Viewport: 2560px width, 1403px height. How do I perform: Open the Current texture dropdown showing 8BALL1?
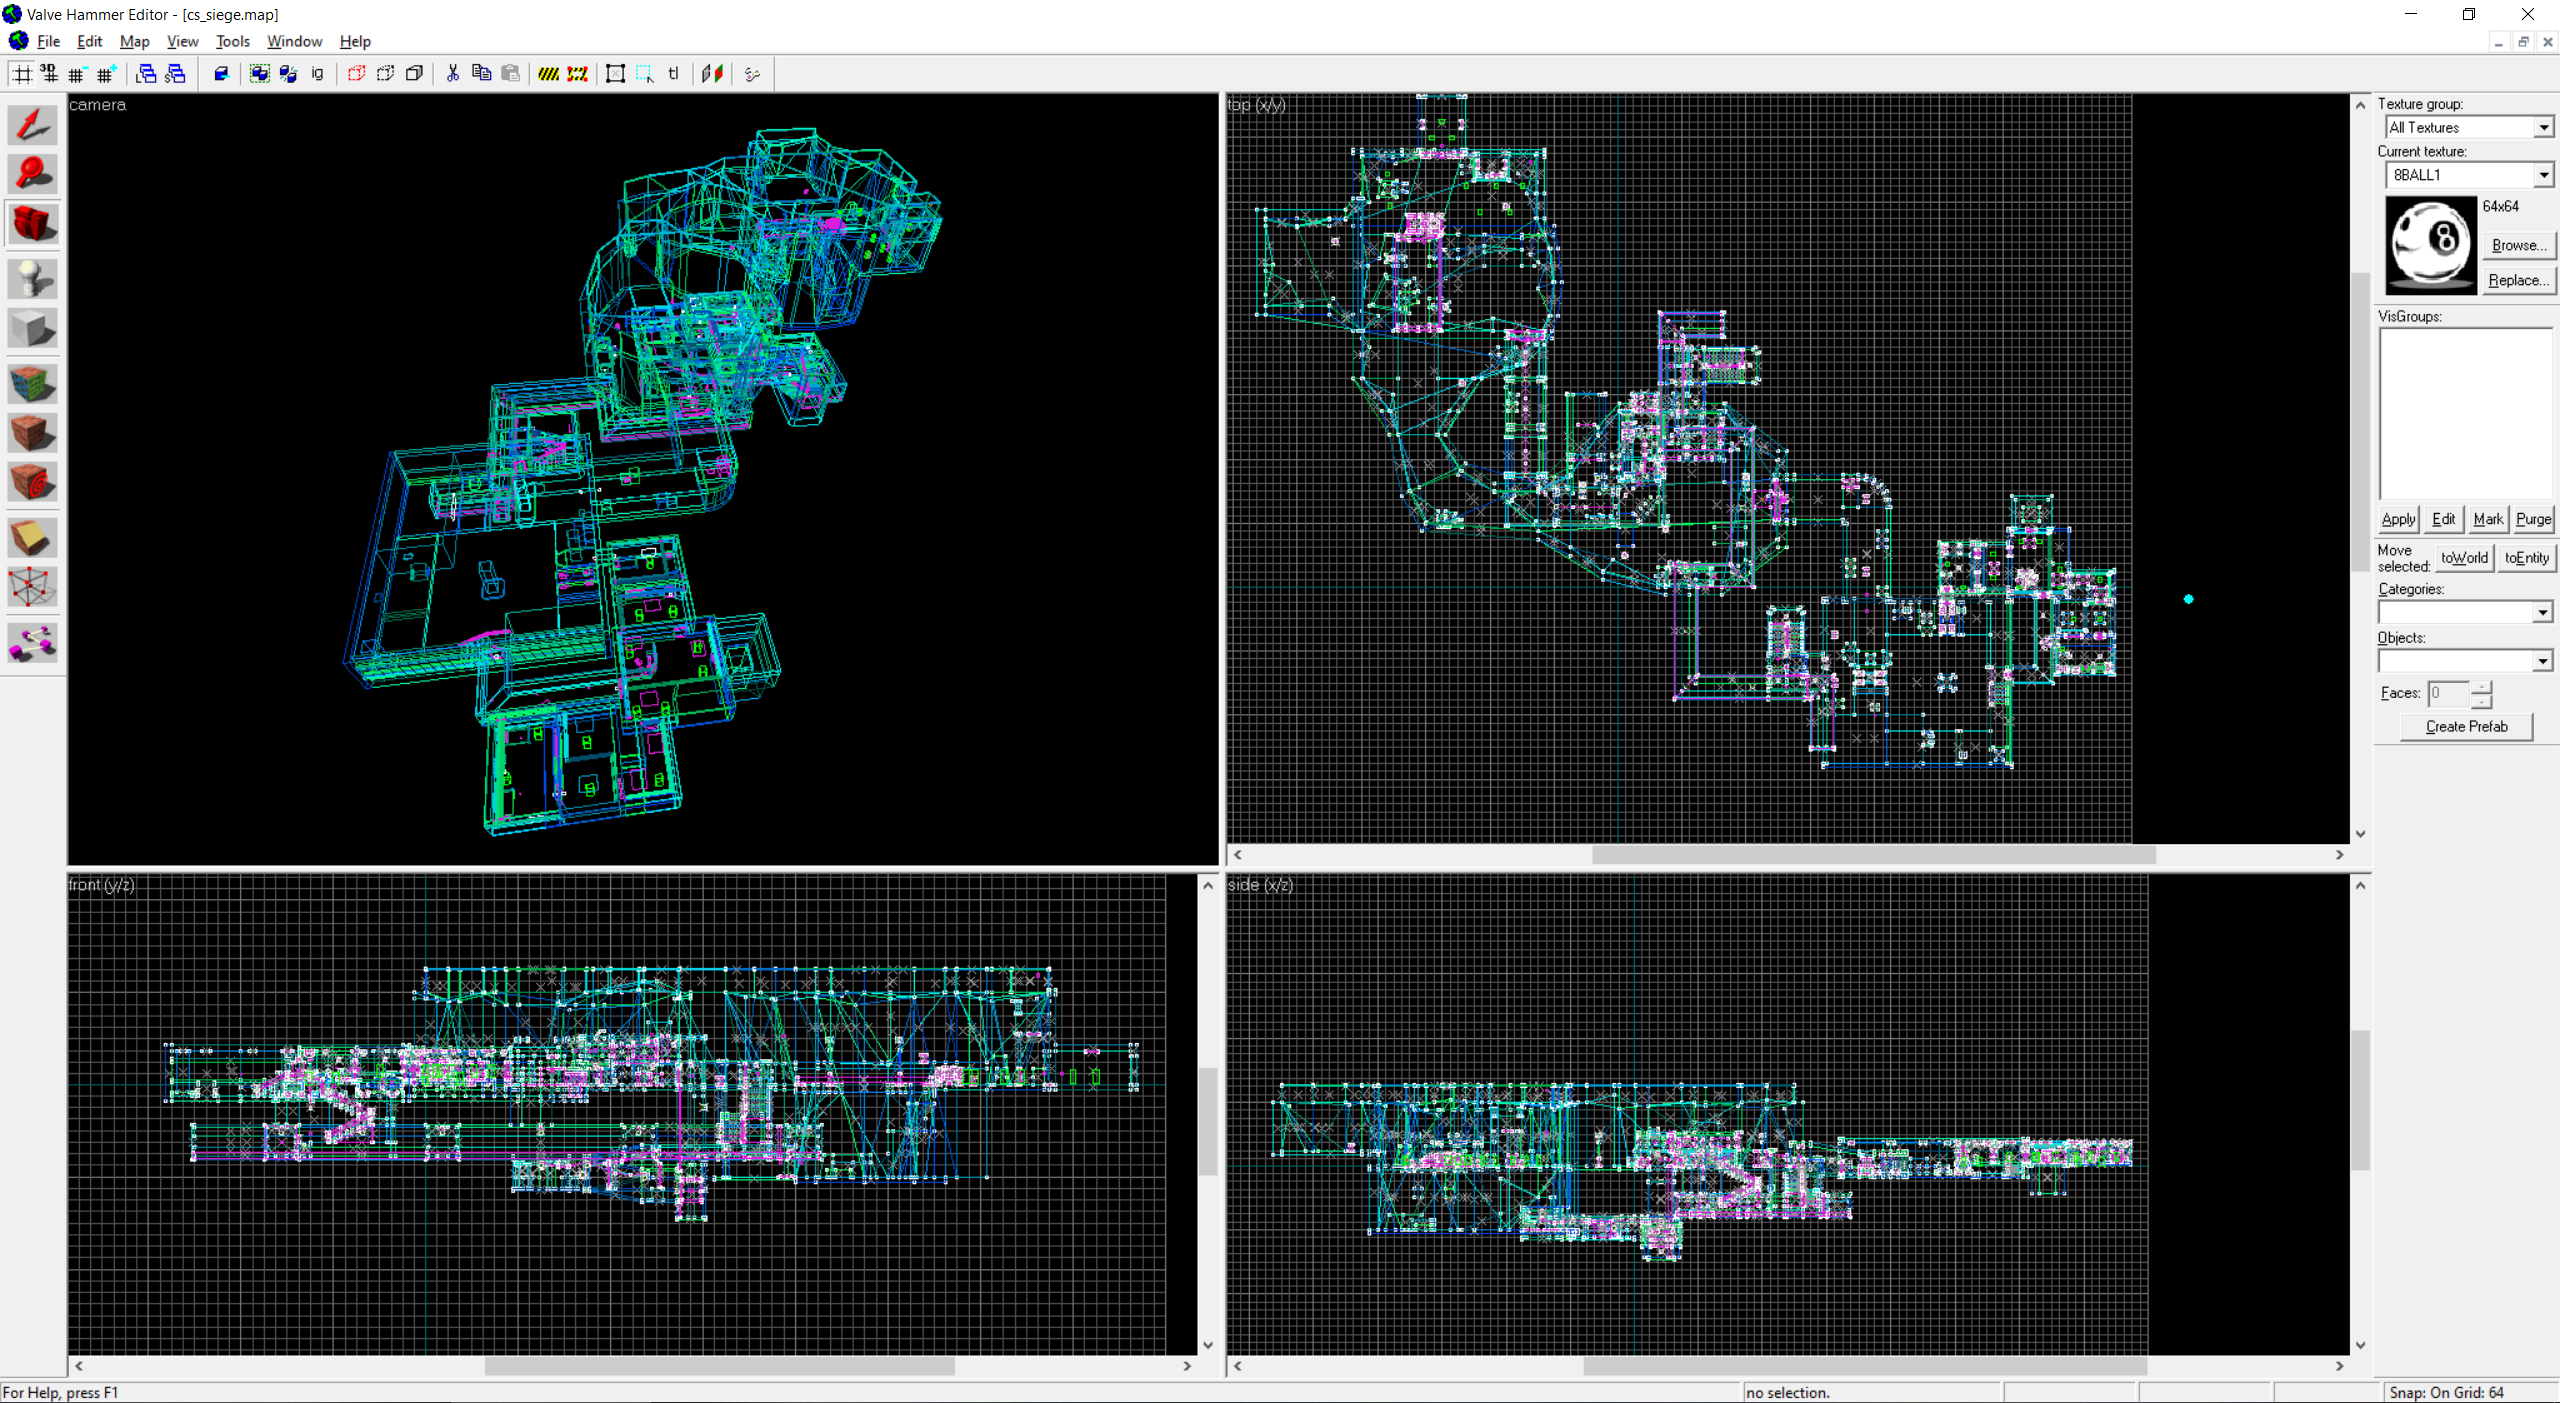2543,175
